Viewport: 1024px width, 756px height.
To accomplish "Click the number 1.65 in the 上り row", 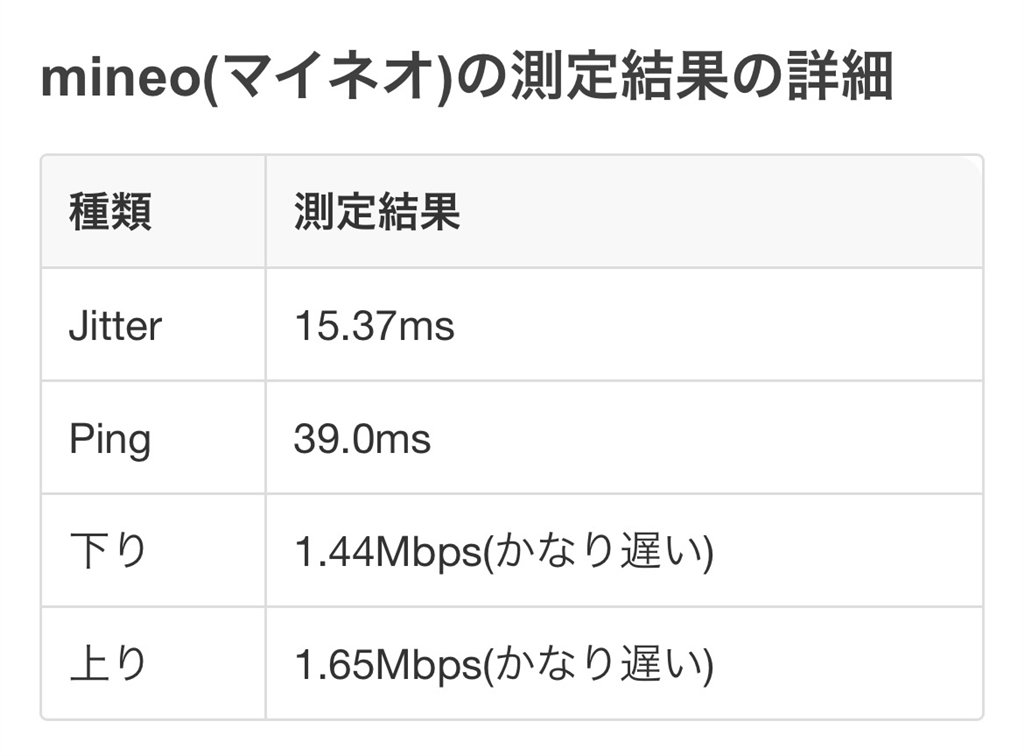I will 329,665.
